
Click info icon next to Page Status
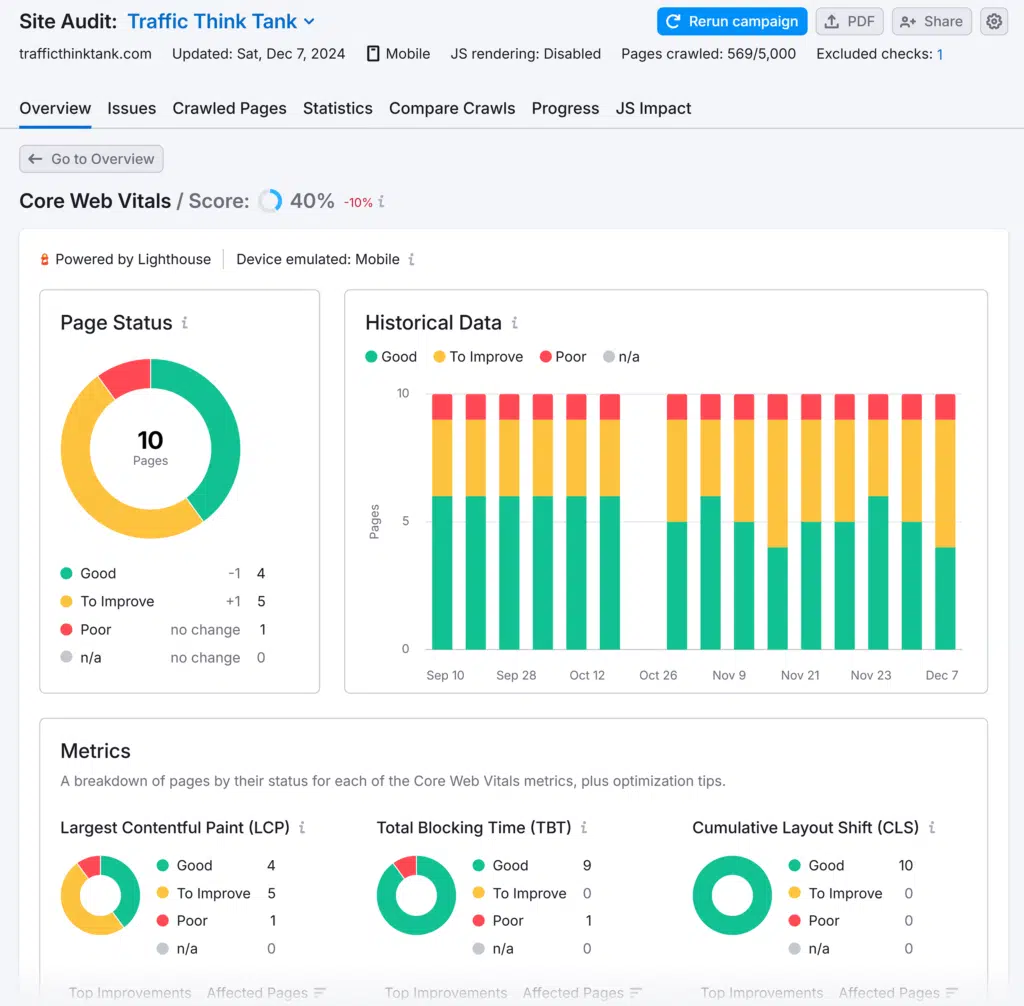tap(185, 323)
